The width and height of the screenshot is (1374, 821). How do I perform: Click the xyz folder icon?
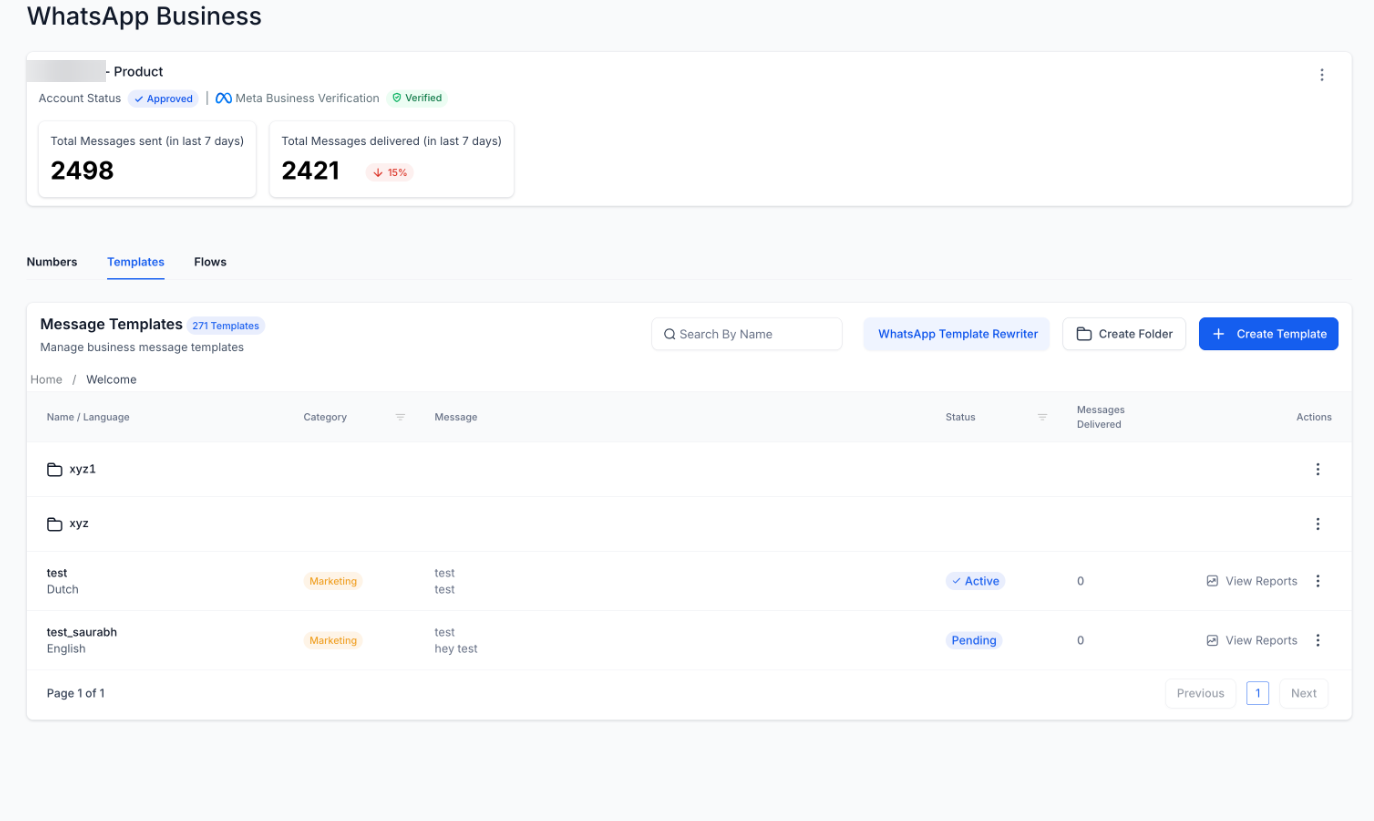pyautogui.click(x=55, y=524)
